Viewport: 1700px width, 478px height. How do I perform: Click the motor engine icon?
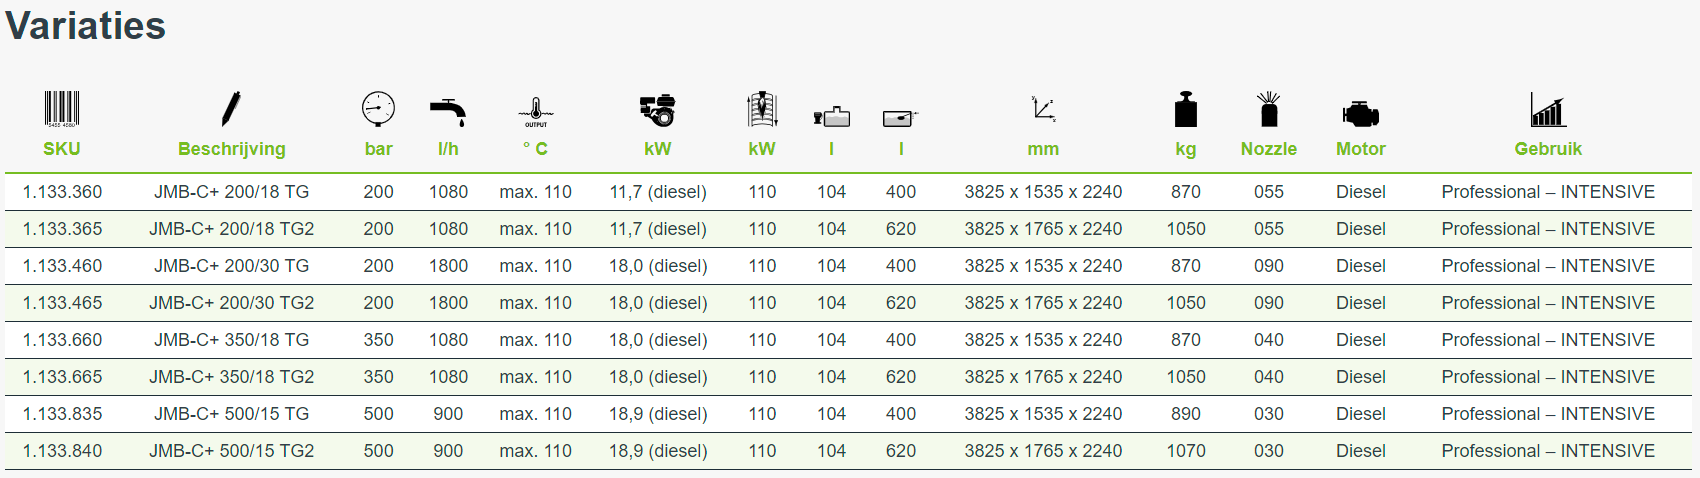click(x=1361, y=114)
